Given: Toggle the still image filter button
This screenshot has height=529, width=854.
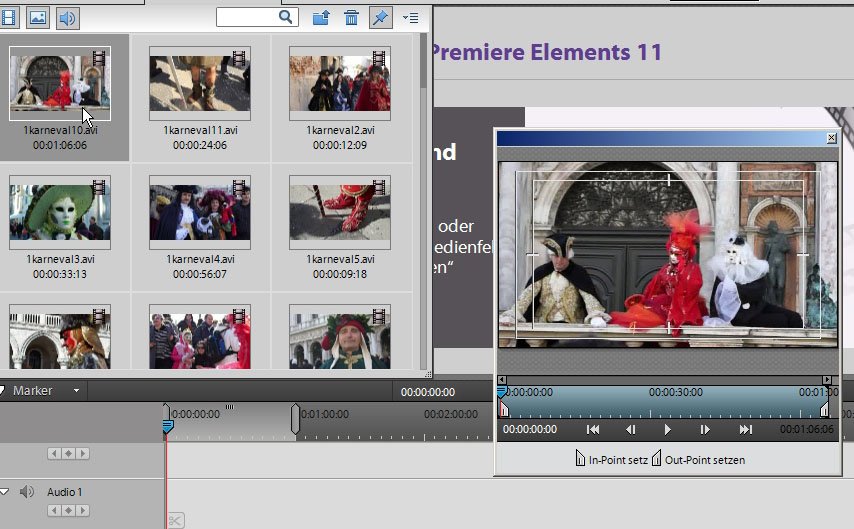Looking at the screenshot, I should 38,18.
